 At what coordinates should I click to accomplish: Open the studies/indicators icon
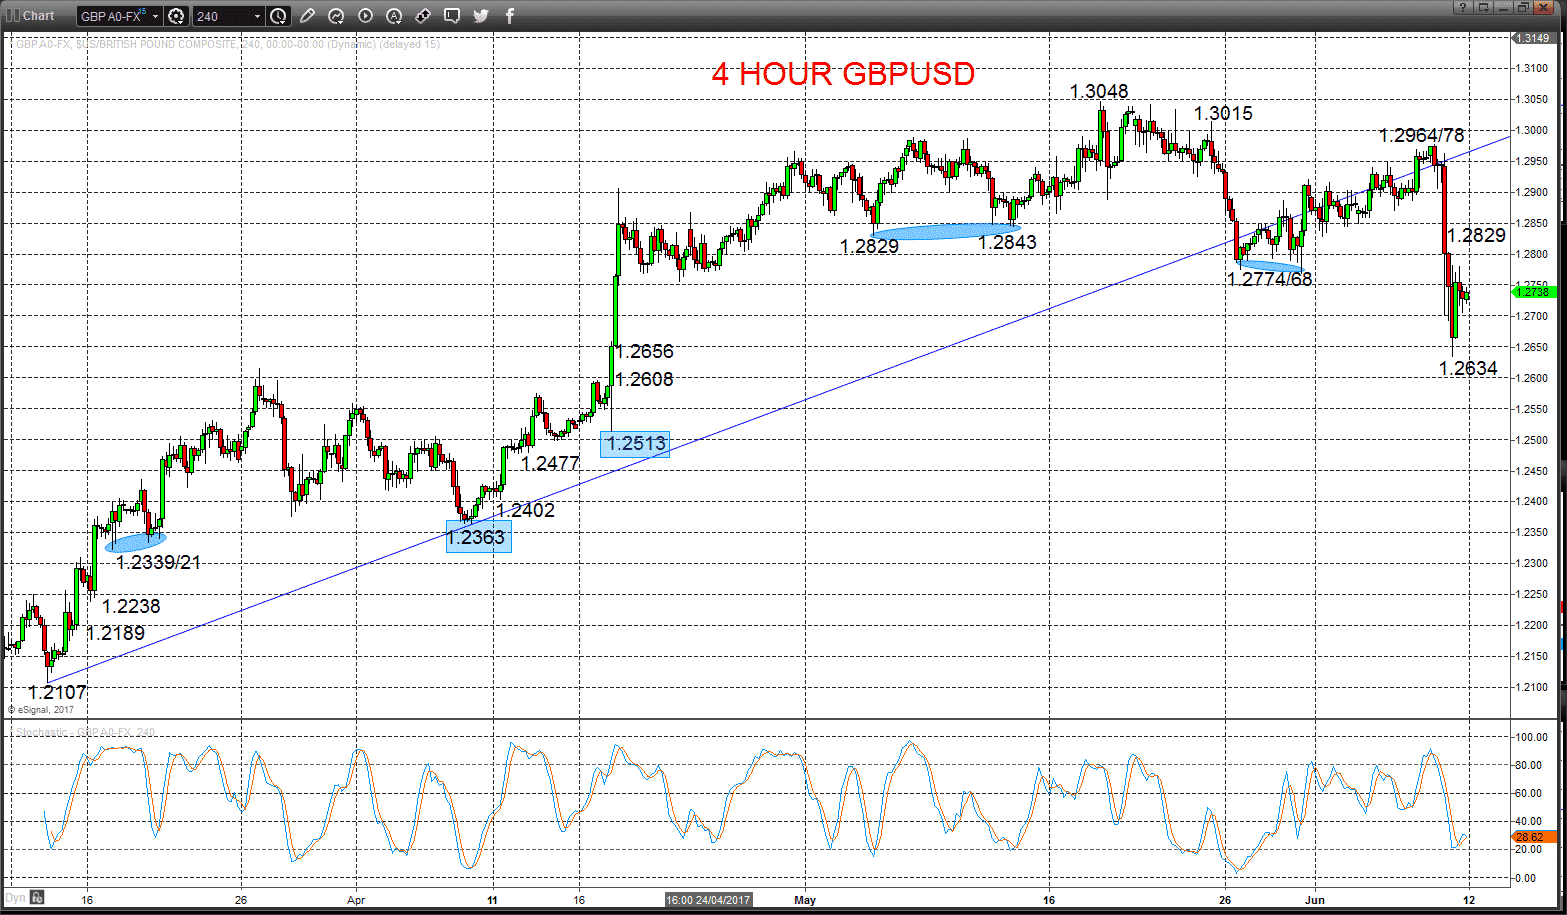tap(336, 16)
